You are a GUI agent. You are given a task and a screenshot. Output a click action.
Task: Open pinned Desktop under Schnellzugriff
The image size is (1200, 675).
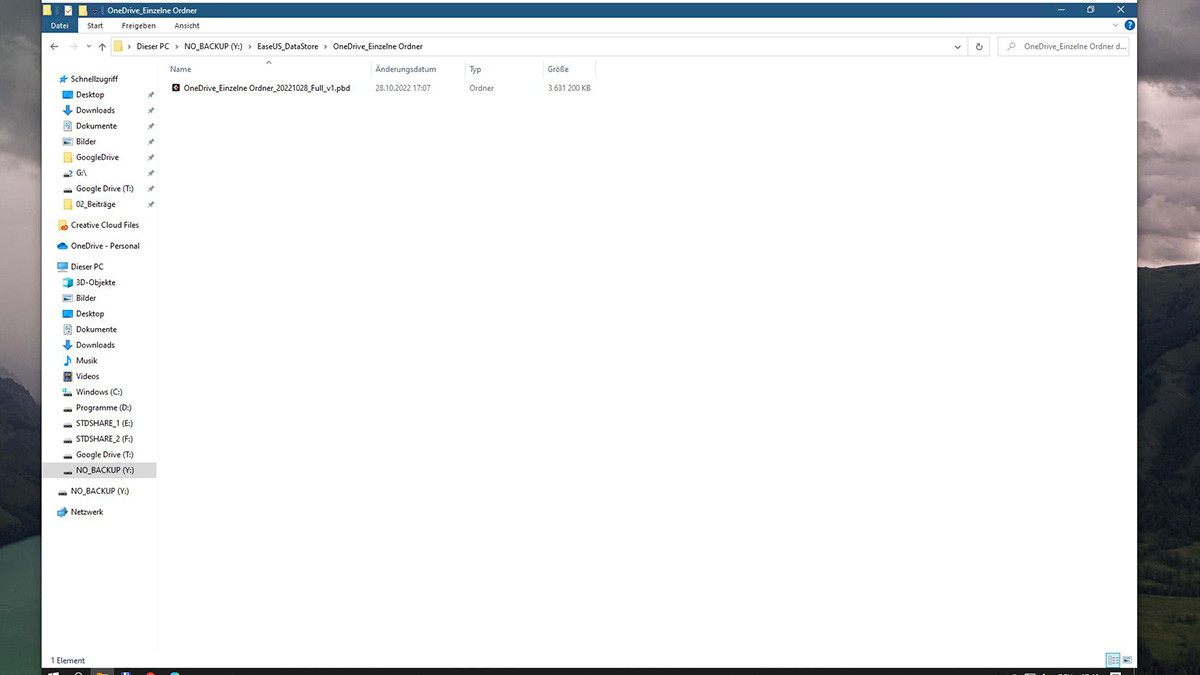[x=90, y=95]
